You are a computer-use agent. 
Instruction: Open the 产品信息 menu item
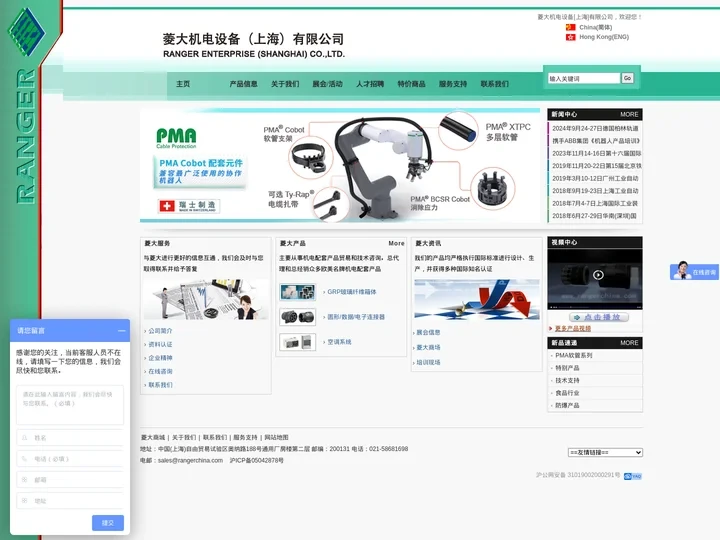click(243, 84)
